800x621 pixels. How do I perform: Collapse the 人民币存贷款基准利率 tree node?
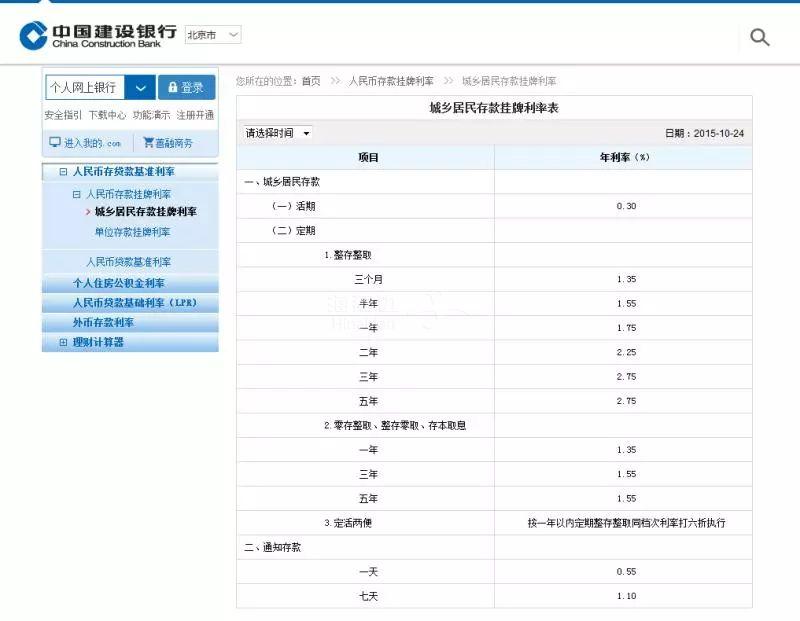tap(62, 172)
